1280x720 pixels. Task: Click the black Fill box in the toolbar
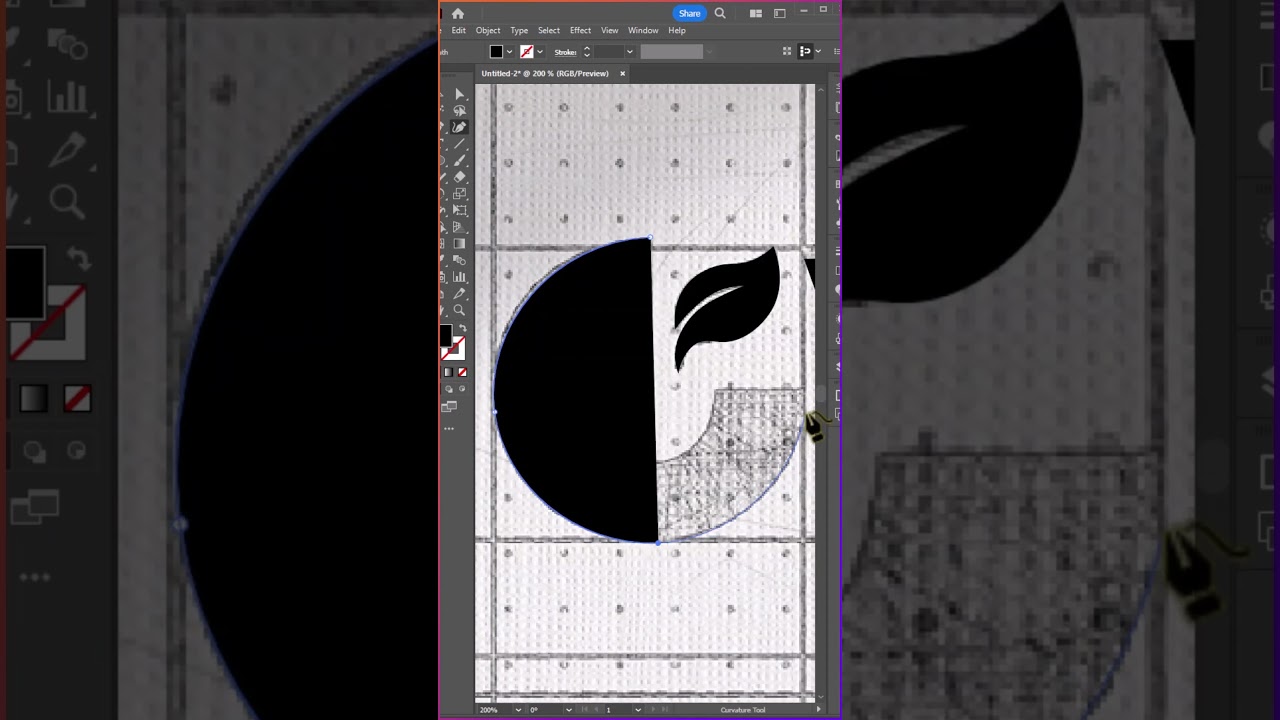point(446,336)
